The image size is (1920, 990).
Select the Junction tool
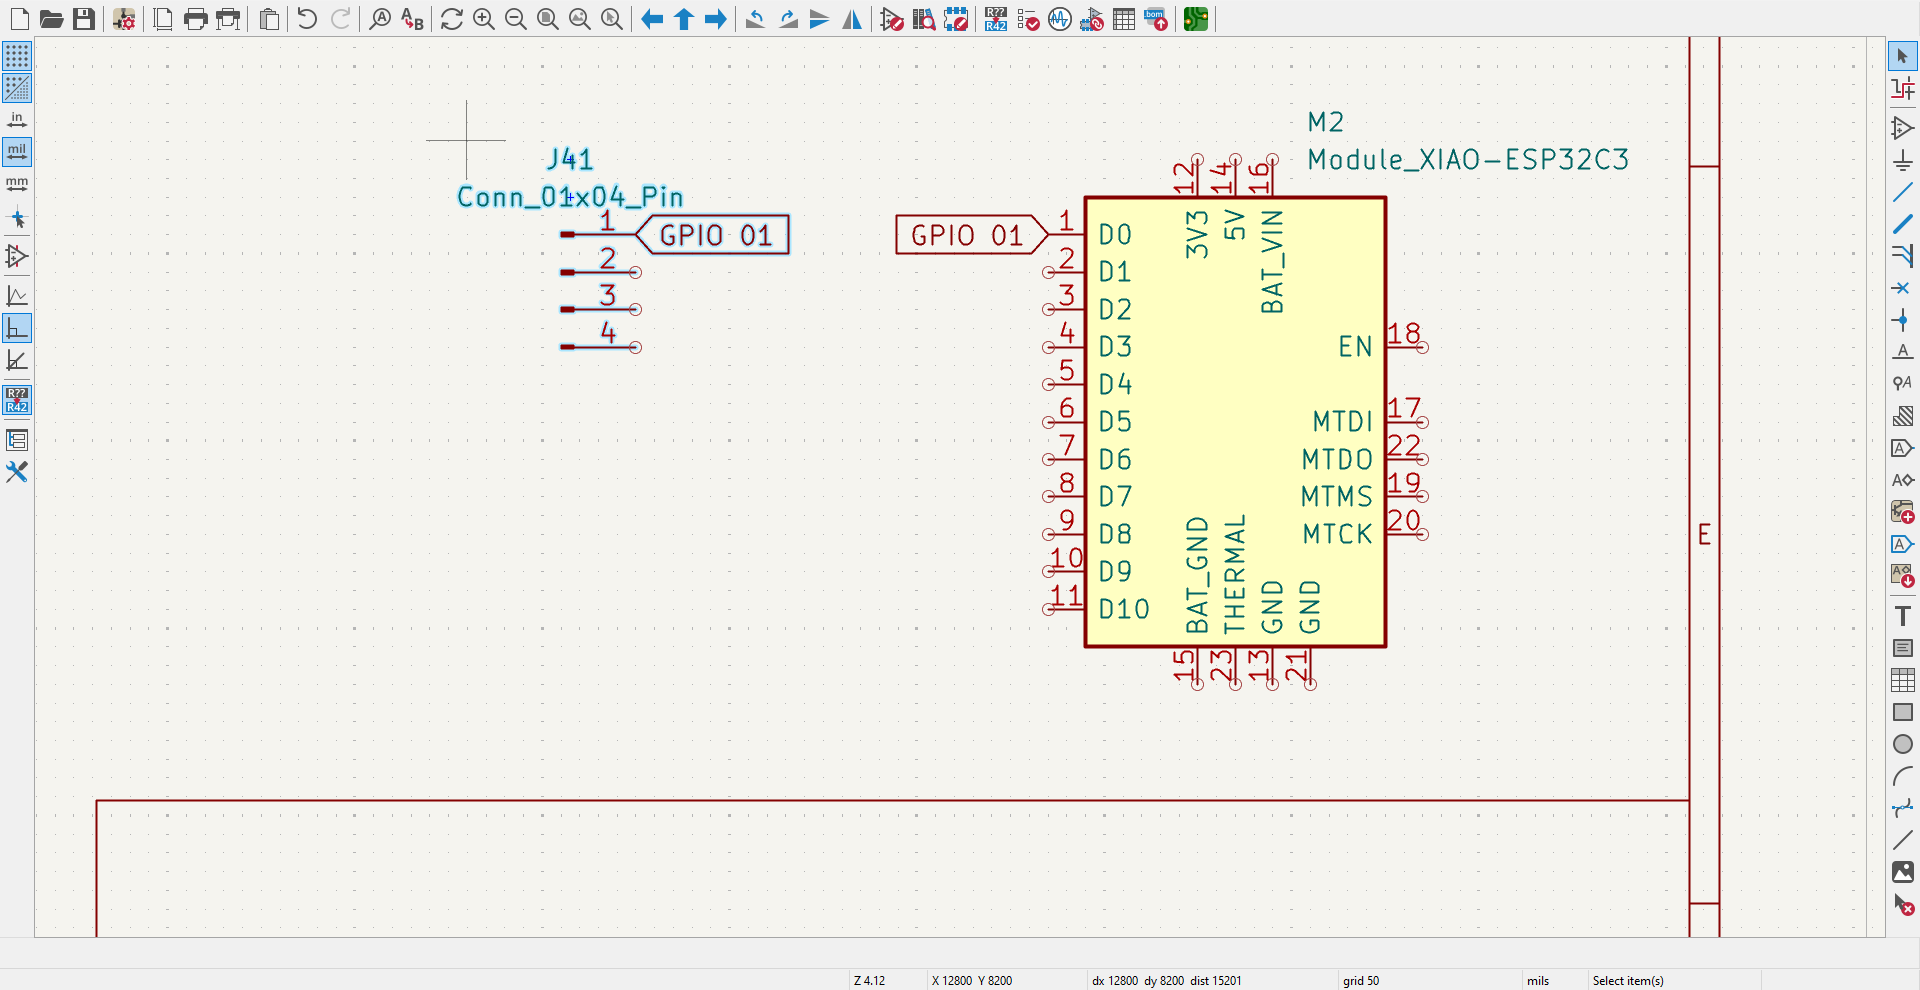coord(1903,320)
